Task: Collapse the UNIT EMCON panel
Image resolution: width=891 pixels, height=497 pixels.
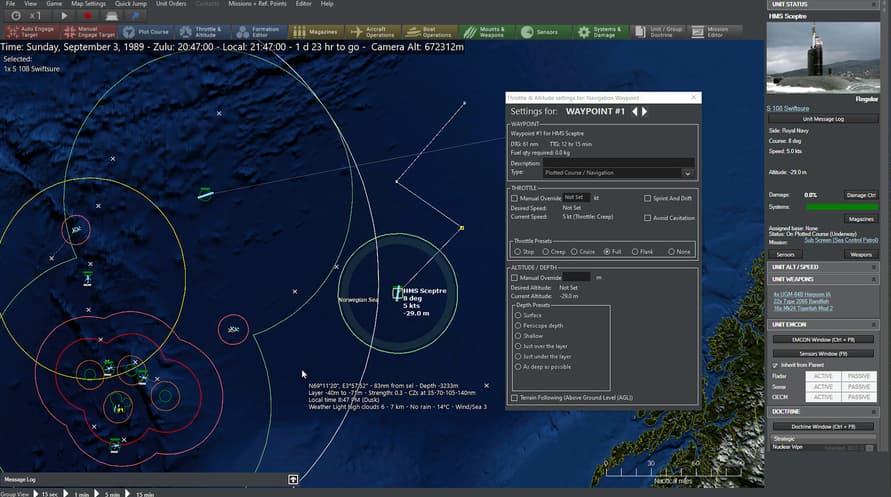Action: tap(873, 324)
